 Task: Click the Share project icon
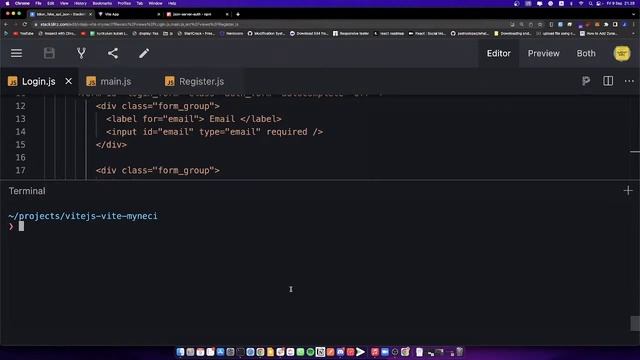tap(113, 53)
